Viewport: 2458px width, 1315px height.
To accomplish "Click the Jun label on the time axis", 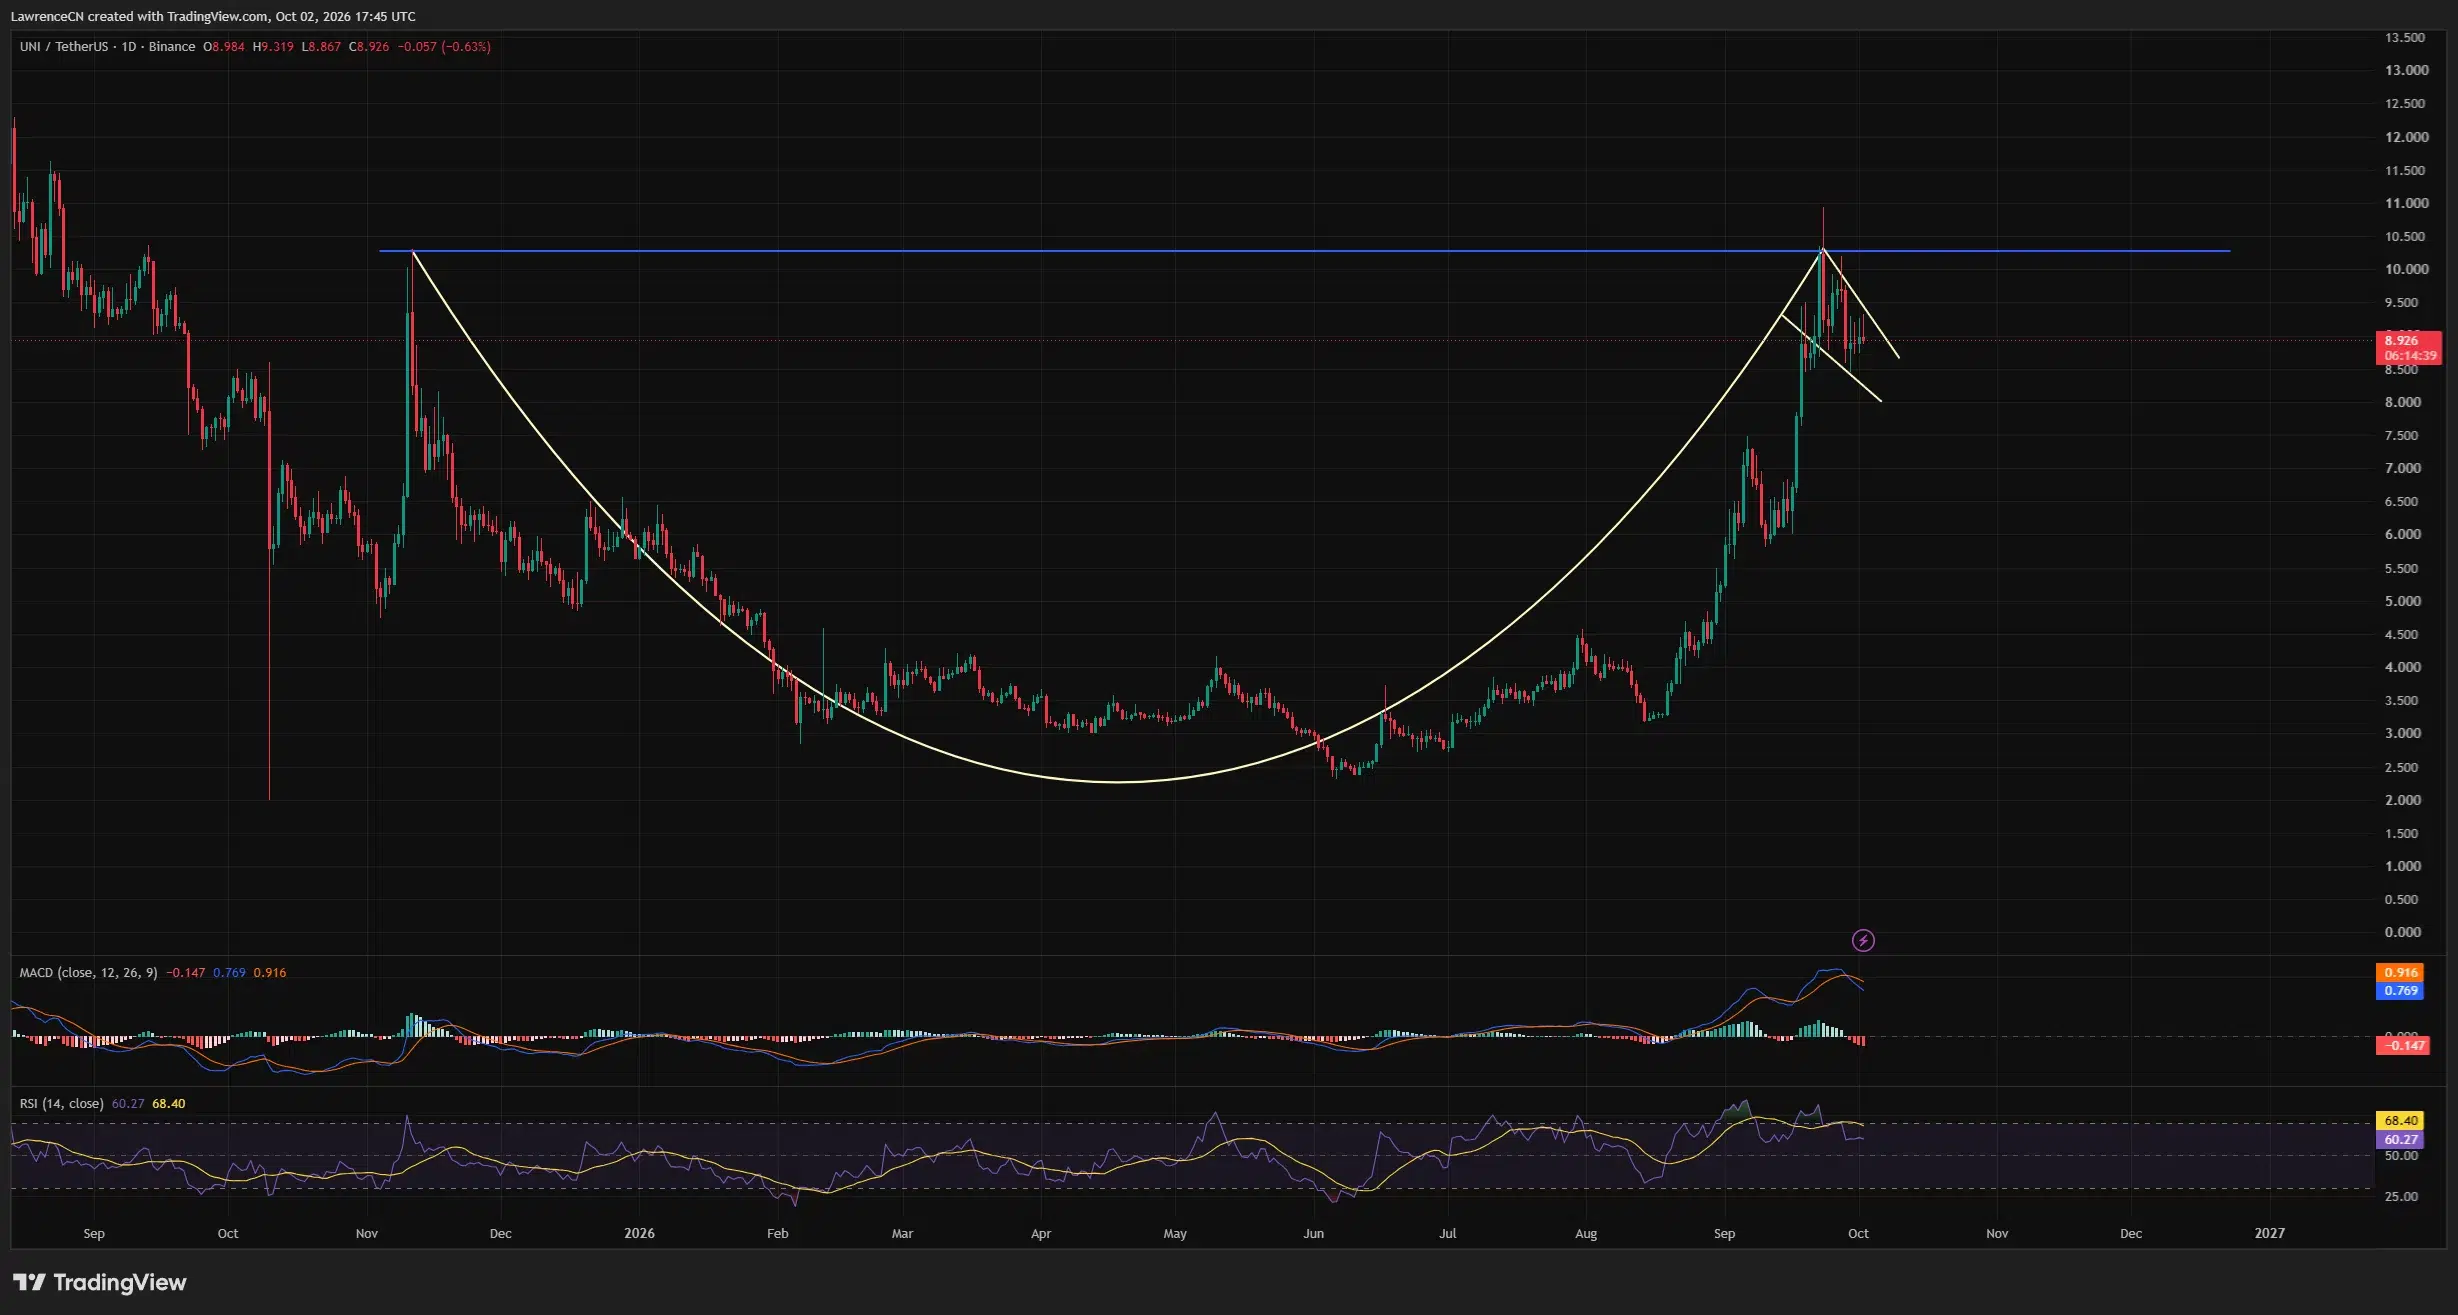I will click(1313, 1233).
